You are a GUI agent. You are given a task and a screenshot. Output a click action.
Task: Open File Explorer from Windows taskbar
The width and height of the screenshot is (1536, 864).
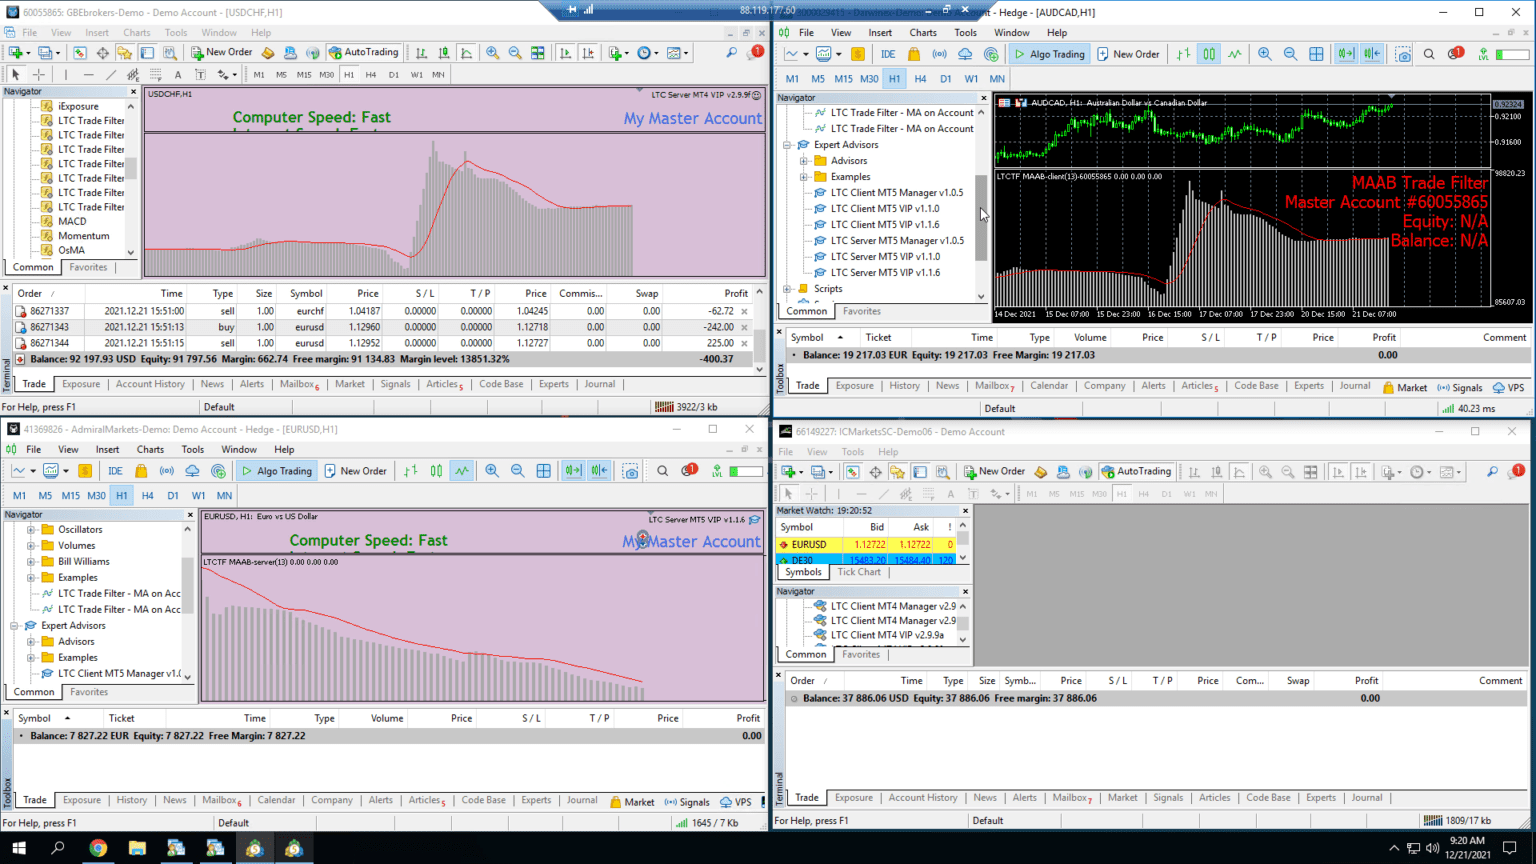click(x=137, y=848)
